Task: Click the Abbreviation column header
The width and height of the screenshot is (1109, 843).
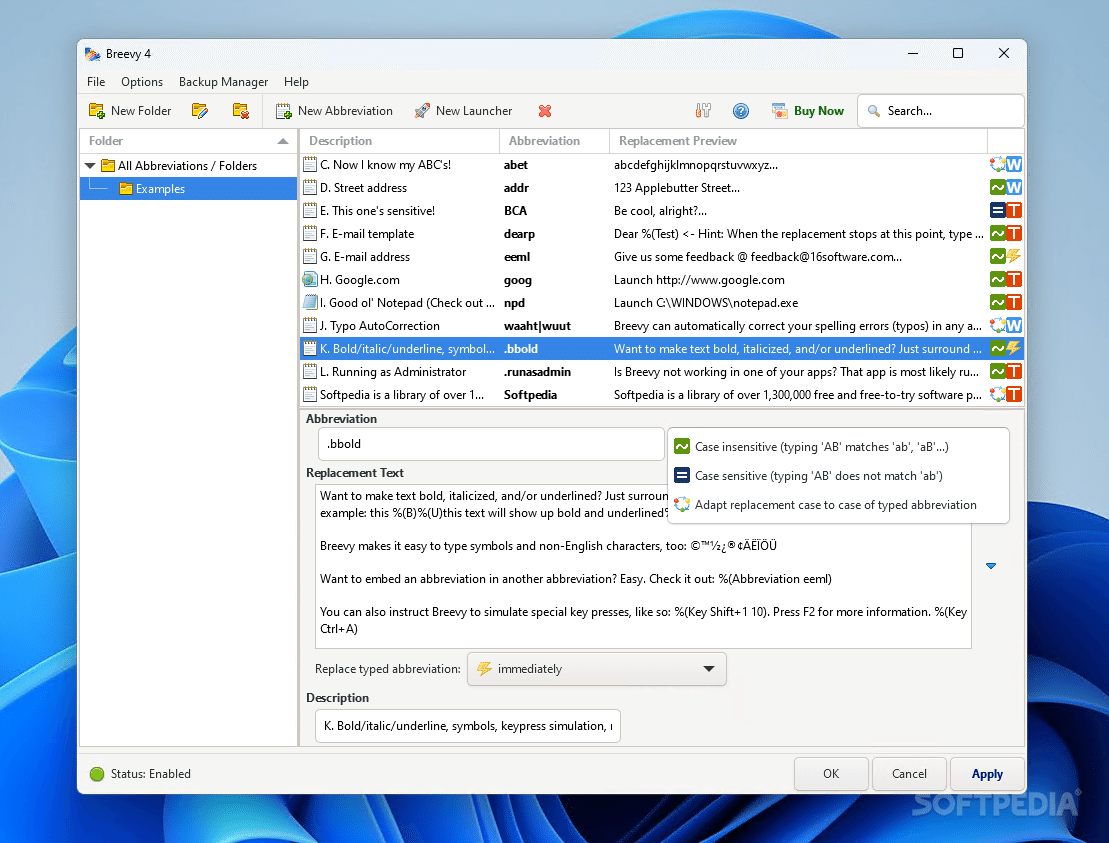Action: tap(554, 141)
